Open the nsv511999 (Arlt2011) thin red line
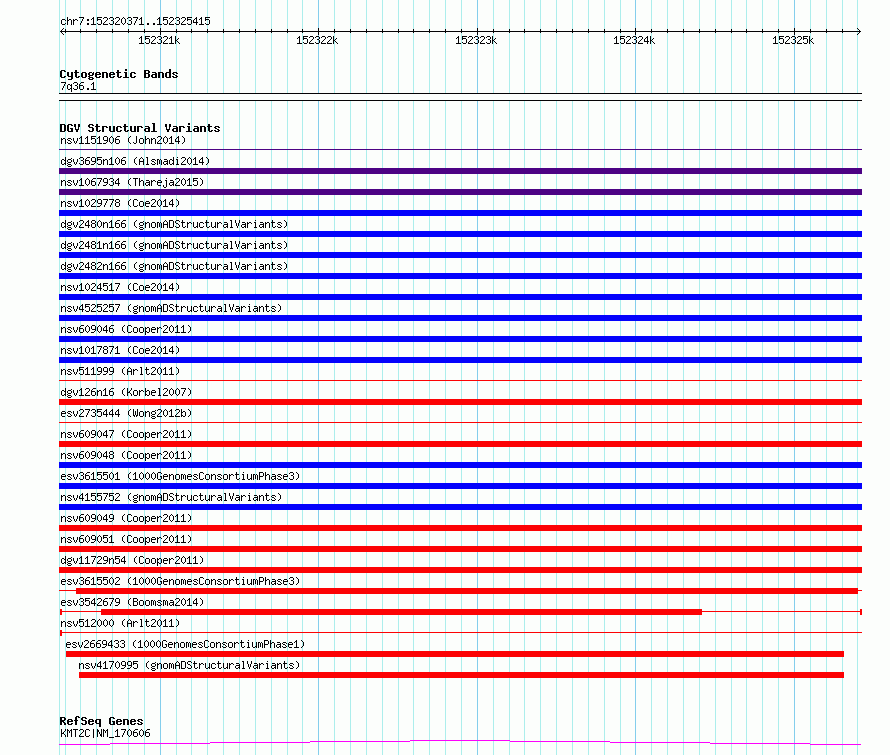This screenshot has width=890, height=755. [460, 380]
